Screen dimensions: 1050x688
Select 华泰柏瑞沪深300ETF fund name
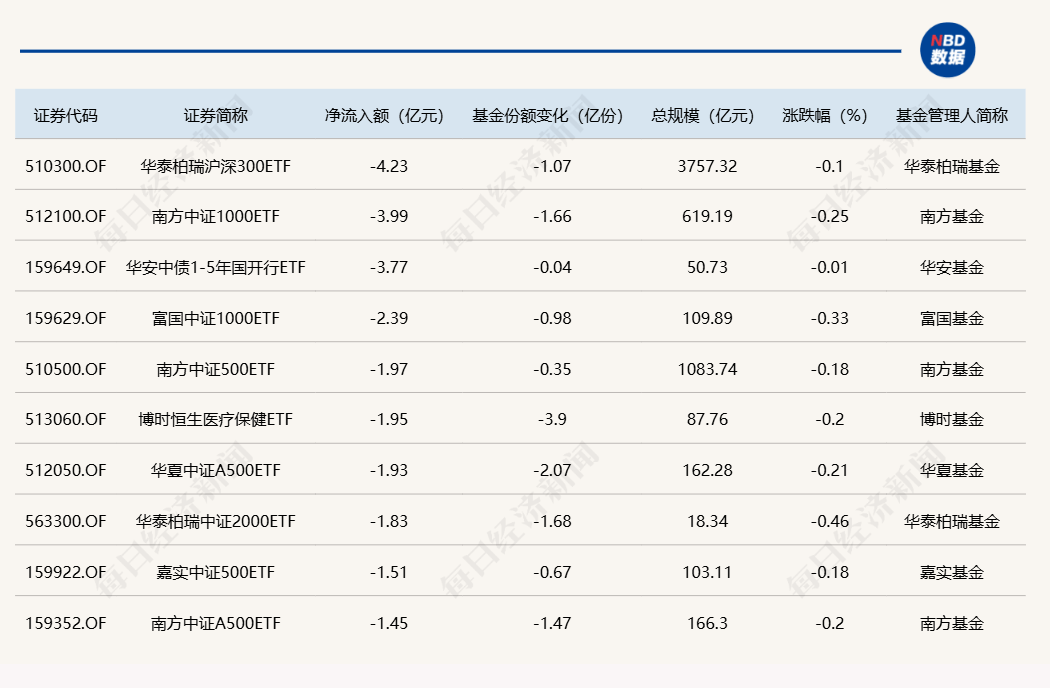(x=215, y=166)
